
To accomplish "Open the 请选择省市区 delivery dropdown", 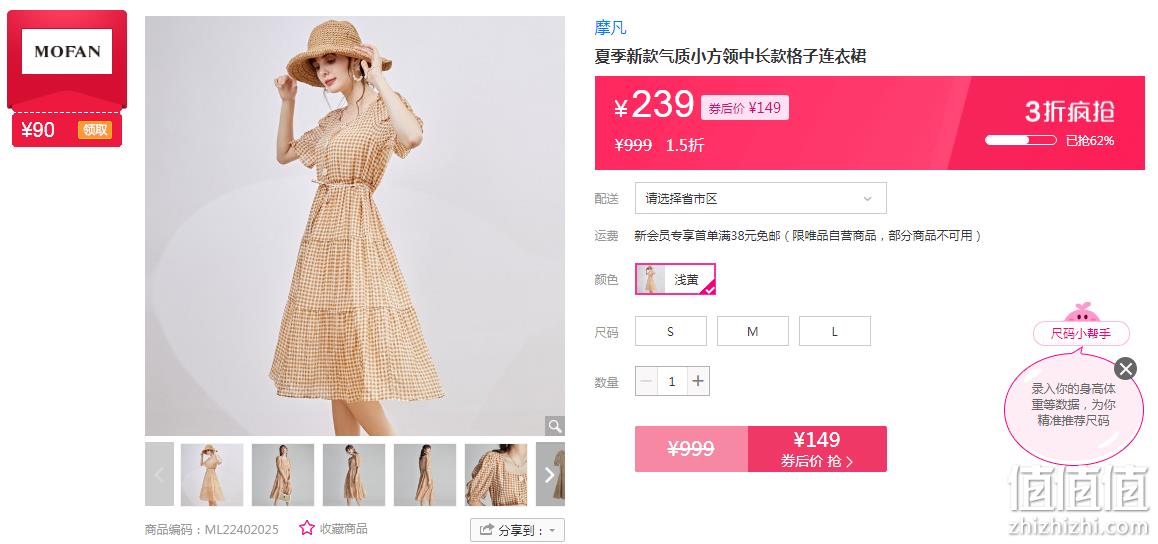I will 761,199.
